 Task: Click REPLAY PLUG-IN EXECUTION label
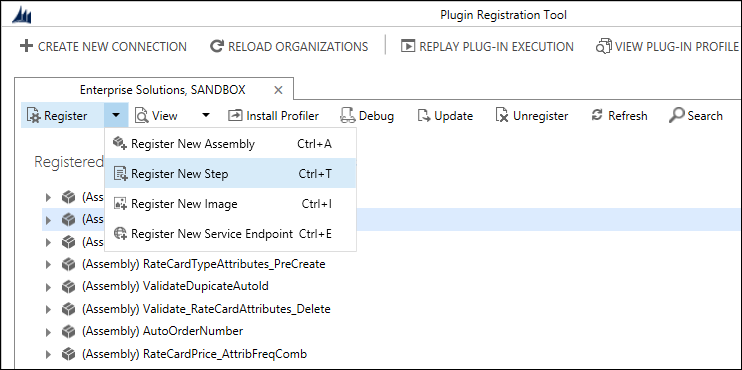point(496,47)
